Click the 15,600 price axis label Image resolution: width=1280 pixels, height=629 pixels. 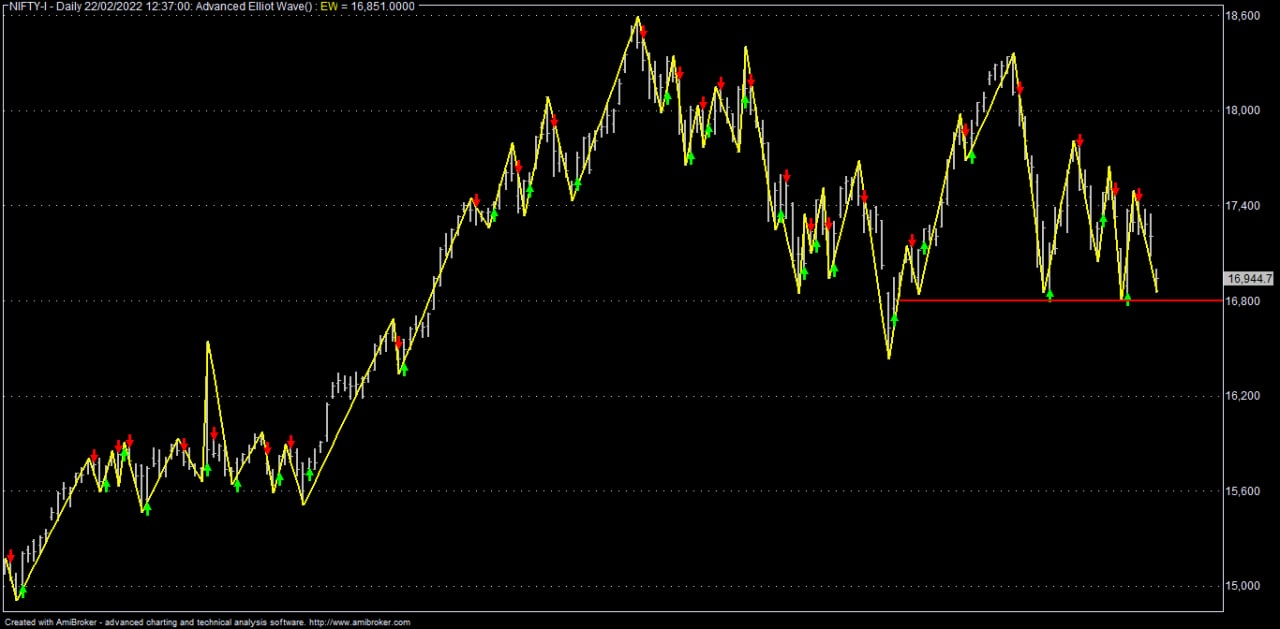click(1245, 491)
